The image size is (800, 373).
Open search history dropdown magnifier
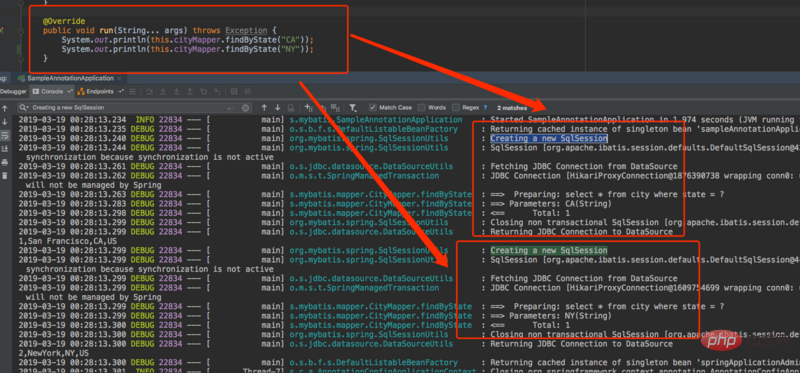24,108
